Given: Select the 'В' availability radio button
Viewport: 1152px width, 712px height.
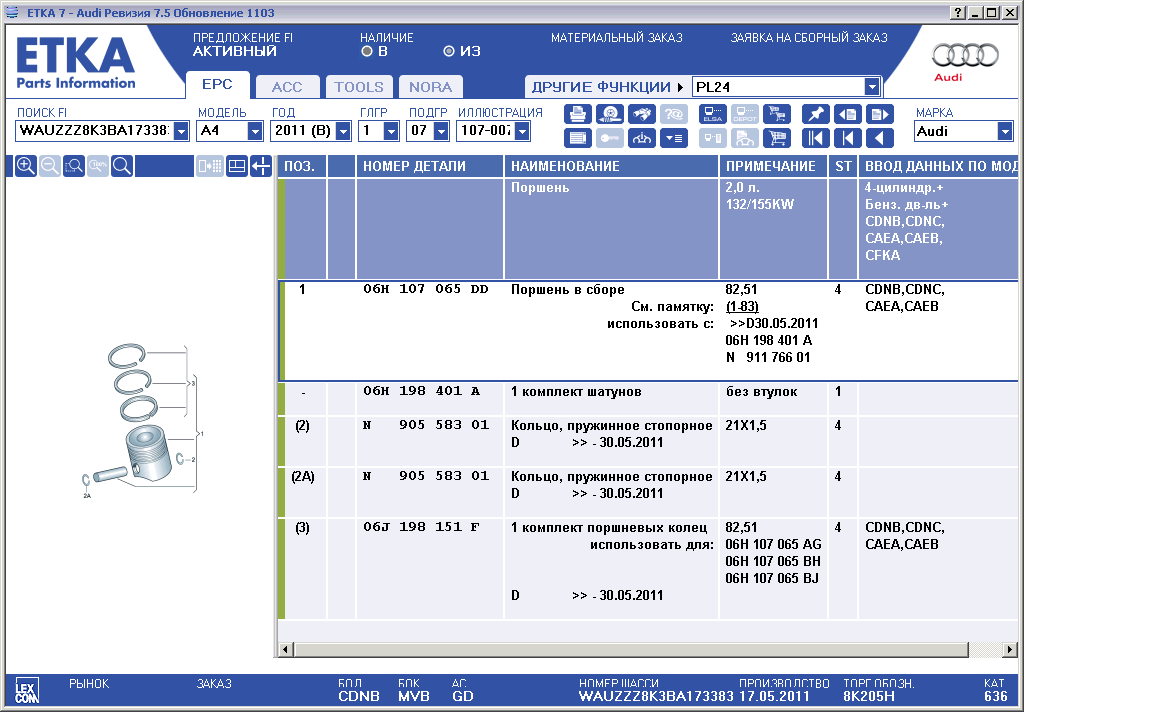Looking at the screenshot, I should (367, 51).
